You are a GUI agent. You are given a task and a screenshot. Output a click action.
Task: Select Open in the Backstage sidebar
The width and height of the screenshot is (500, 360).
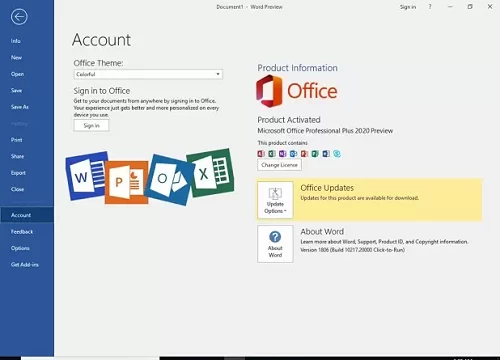[x=17, y=74]
